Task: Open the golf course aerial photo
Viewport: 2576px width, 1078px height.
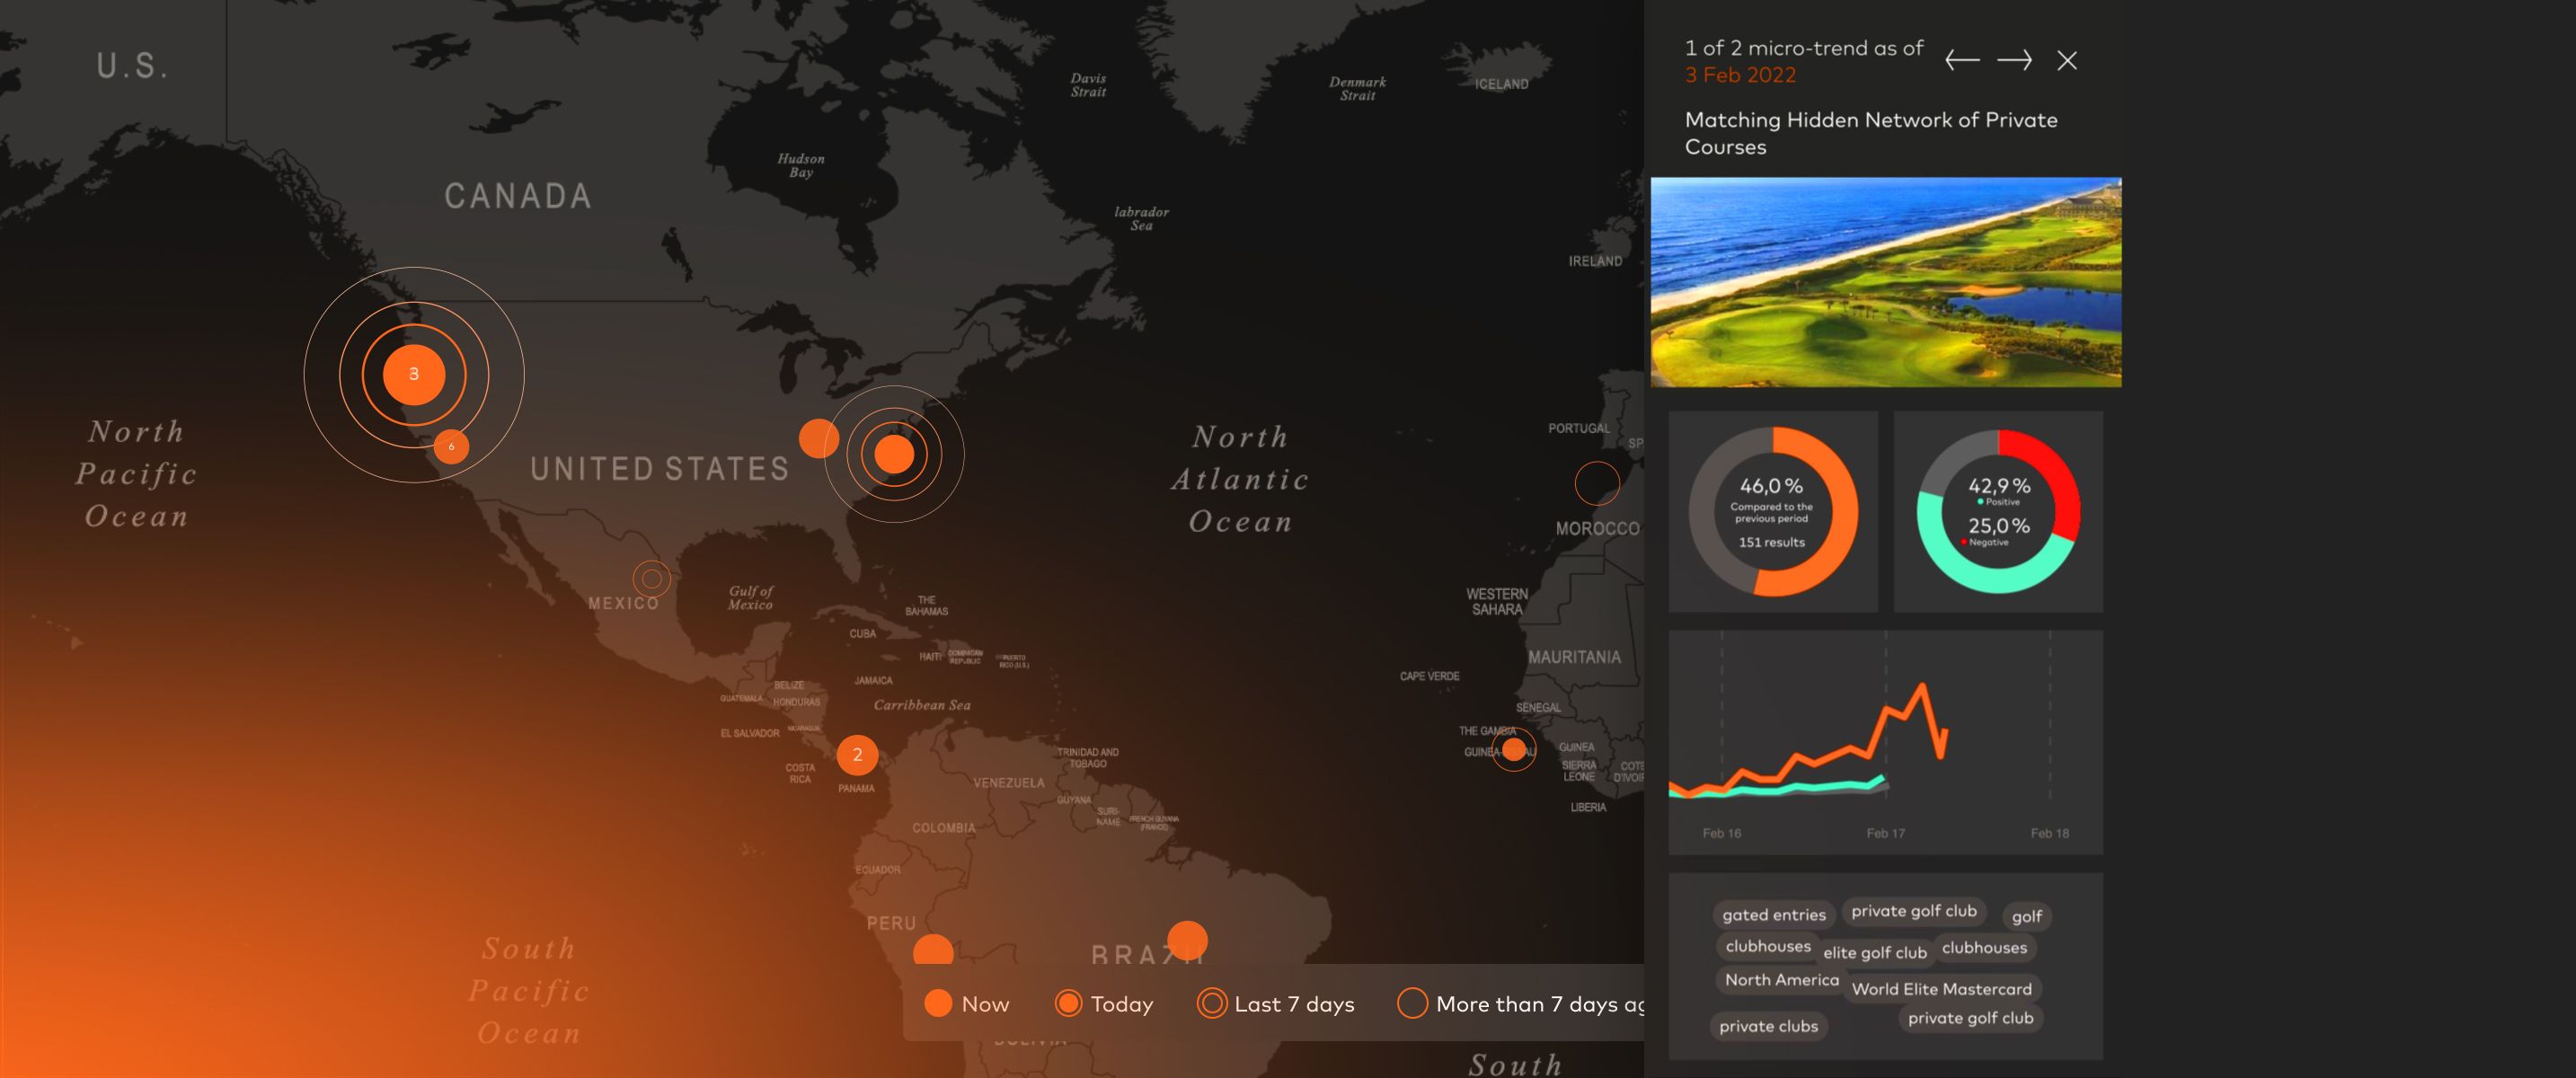Action: coord(1885,282)
